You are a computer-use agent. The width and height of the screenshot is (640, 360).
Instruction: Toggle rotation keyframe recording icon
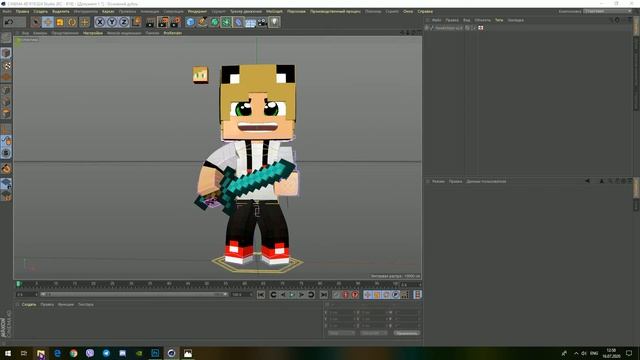(387, 295)
